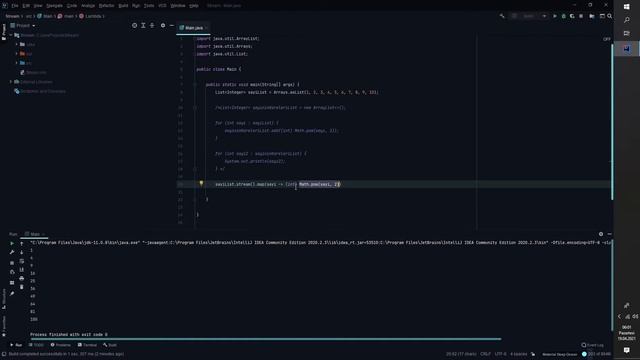Viewport: 640px width, 360px height.
Task: Expand the blue src folder
Action: click(17, 63)
